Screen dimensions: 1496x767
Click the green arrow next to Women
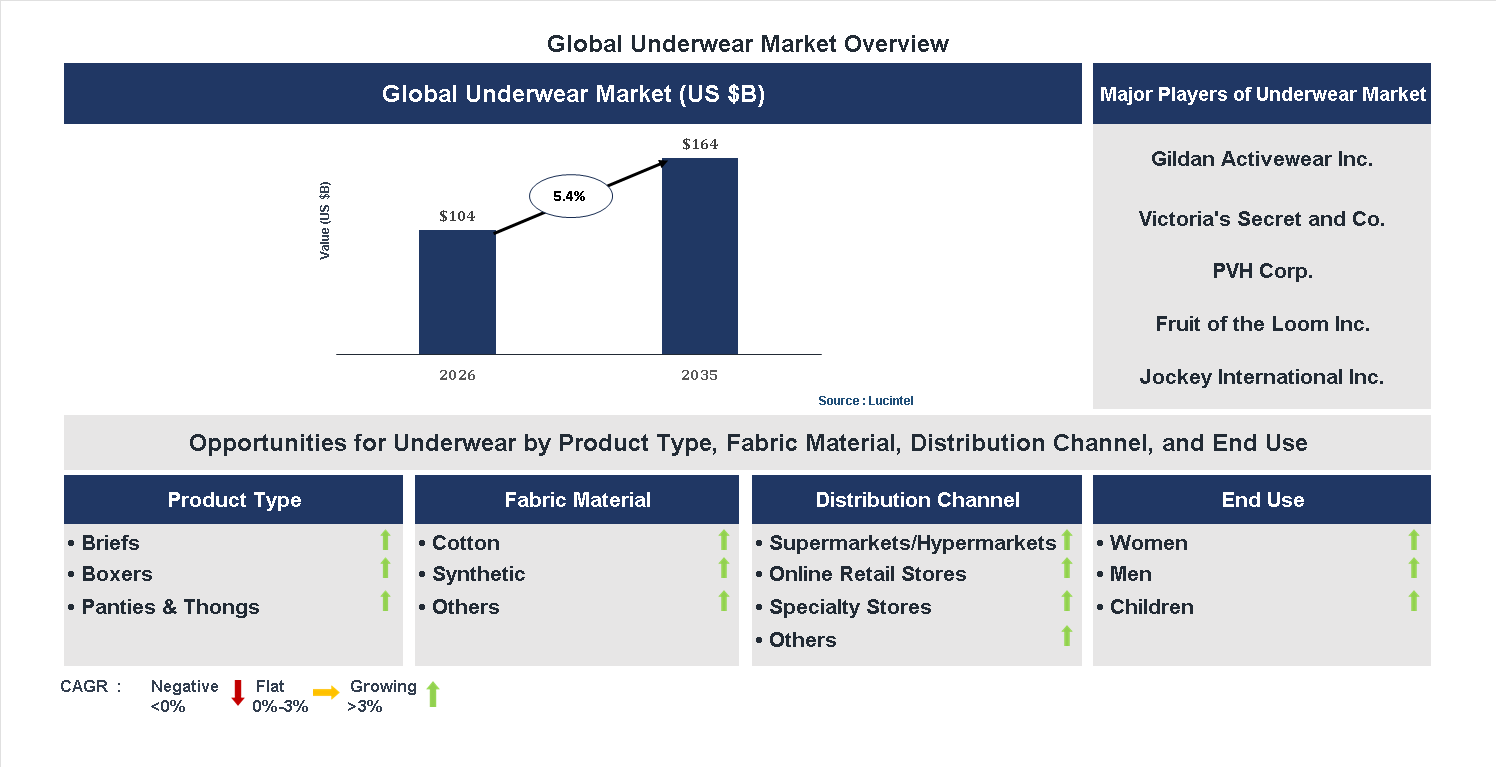pos(1414,540)
